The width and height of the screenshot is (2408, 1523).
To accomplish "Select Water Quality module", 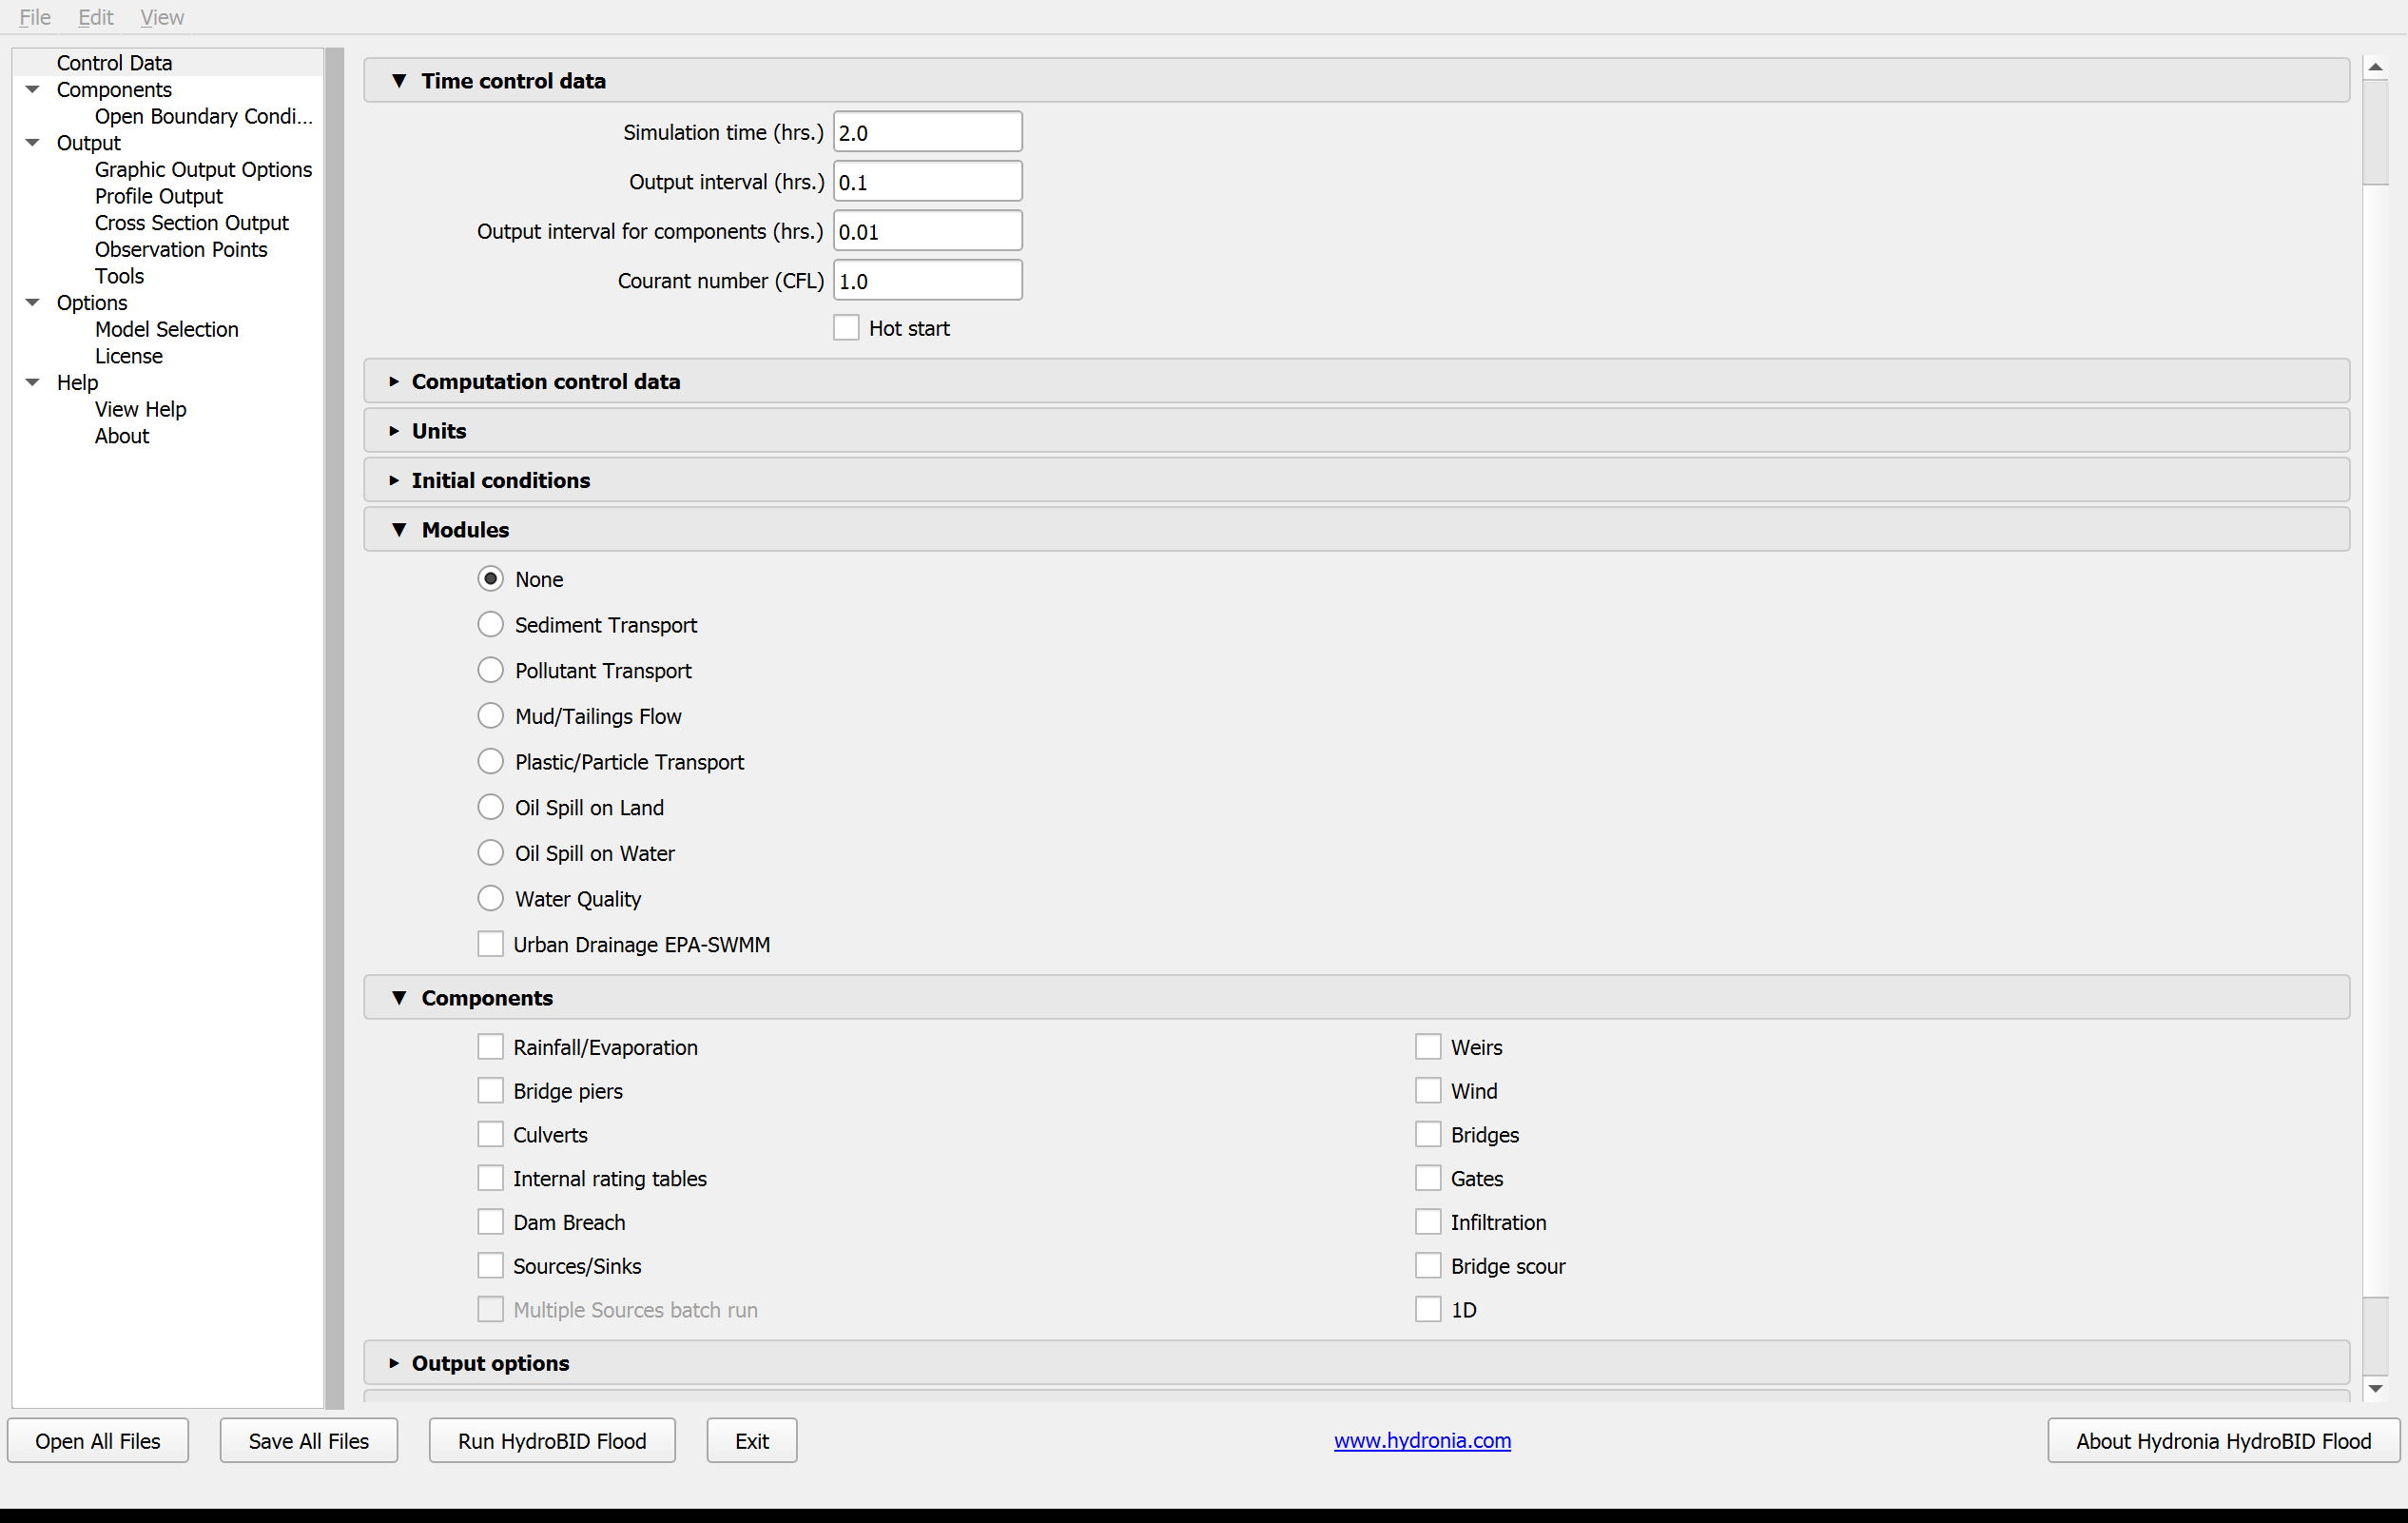I will coord(490,899).
